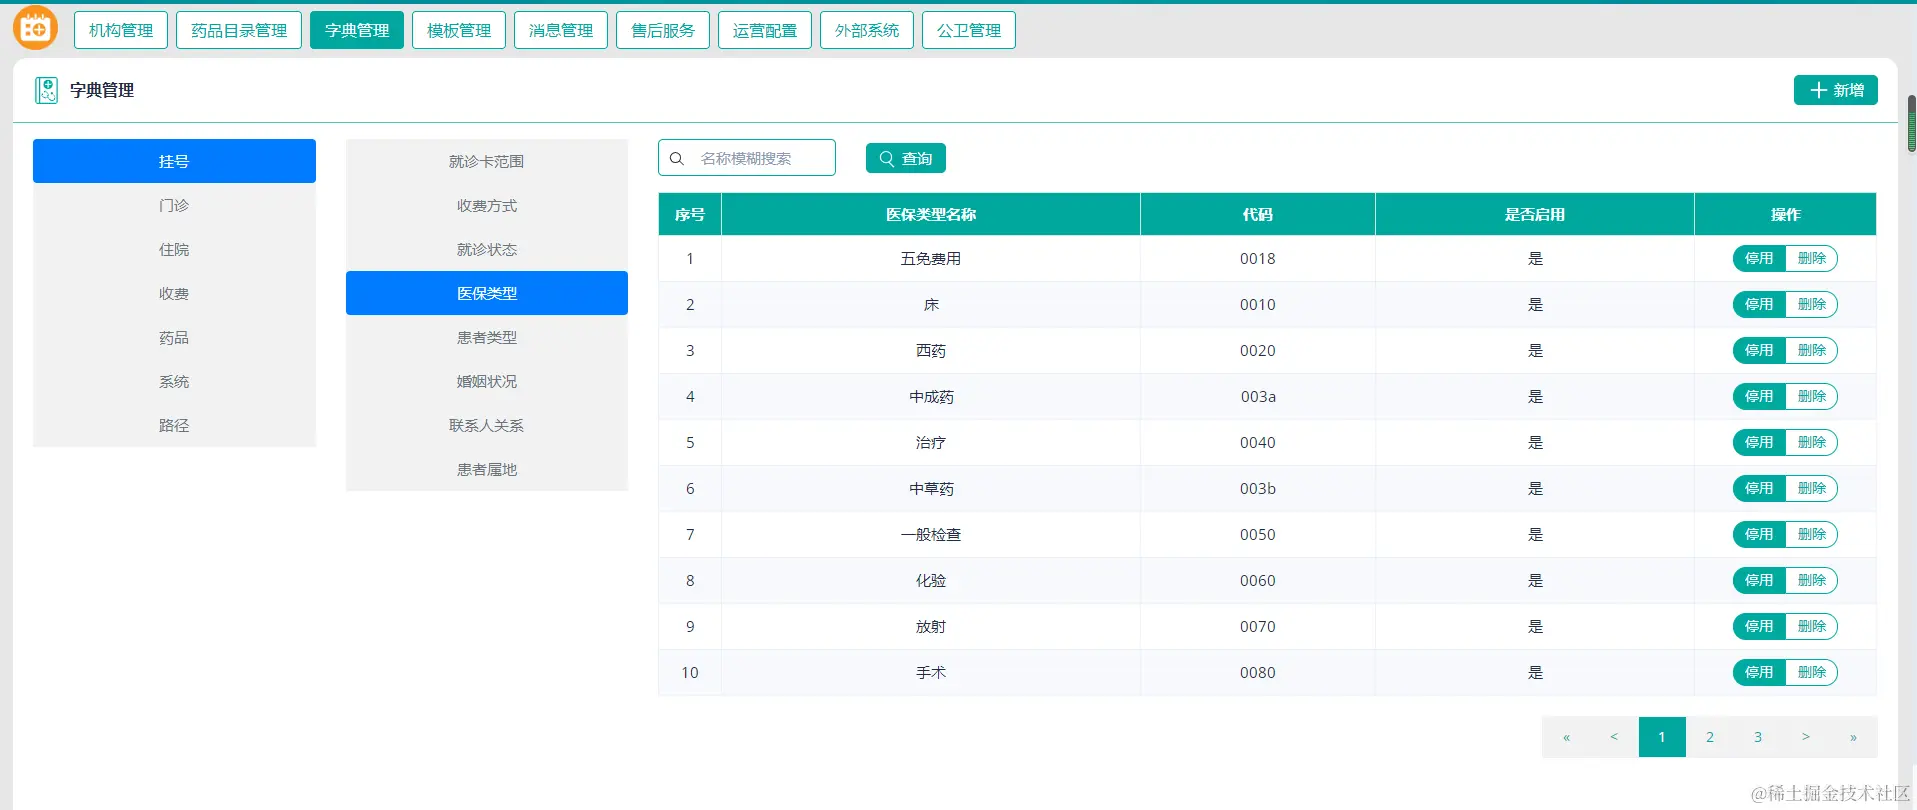This screenshot has width=1917, height=810.
Task: Disable 床 row with 停用
Action: [1759, 304]
